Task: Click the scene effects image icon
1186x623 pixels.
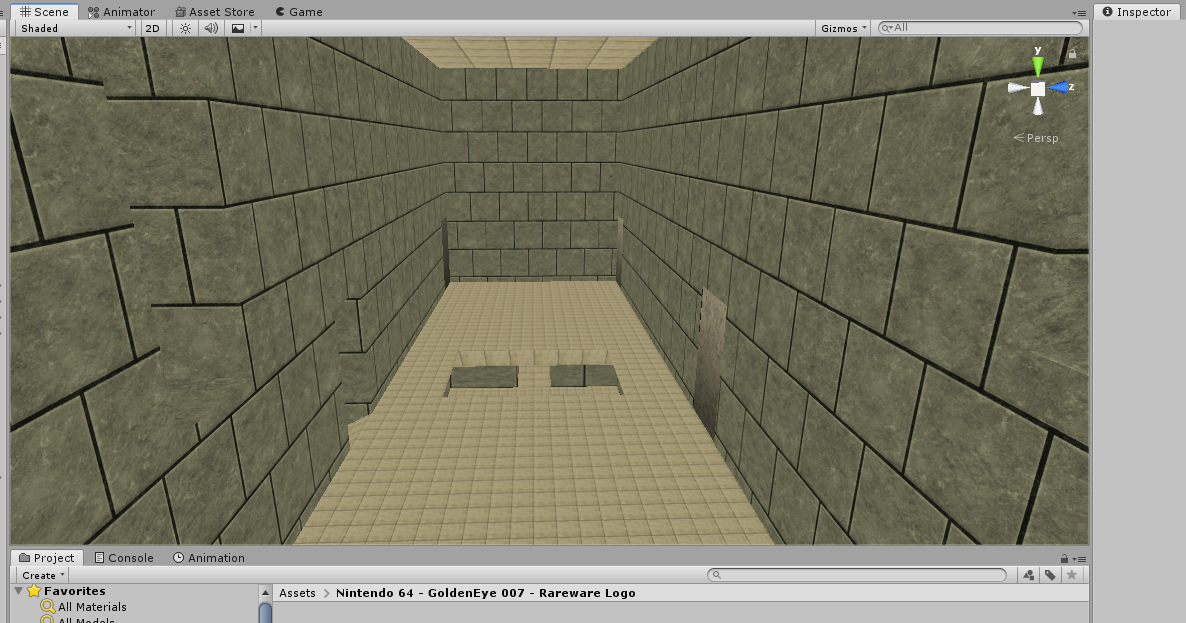Action: [238, 28]
